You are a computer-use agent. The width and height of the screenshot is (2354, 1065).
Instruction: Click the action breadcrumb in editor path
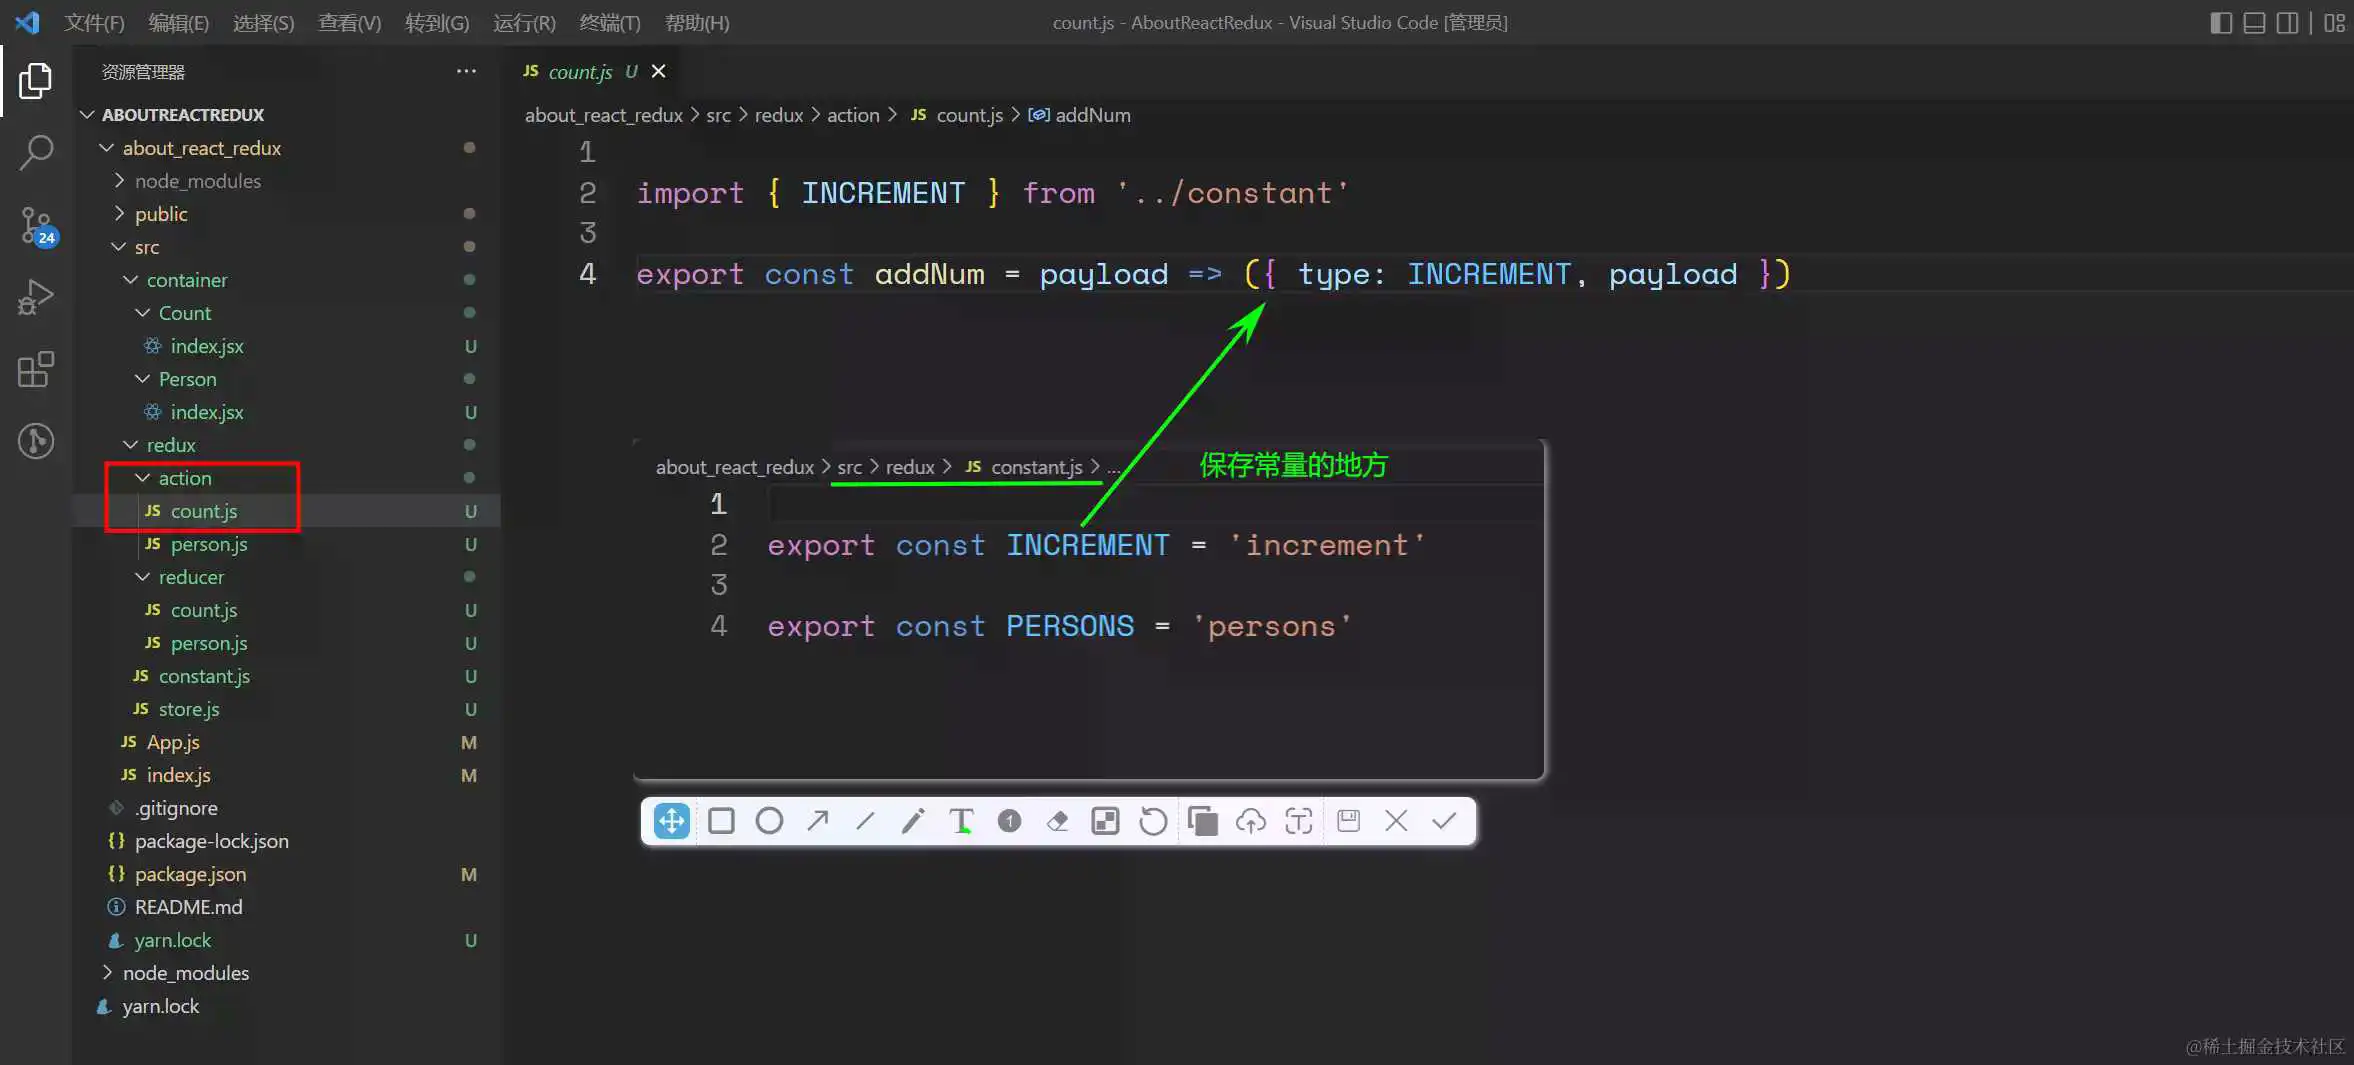coord(853,115)
